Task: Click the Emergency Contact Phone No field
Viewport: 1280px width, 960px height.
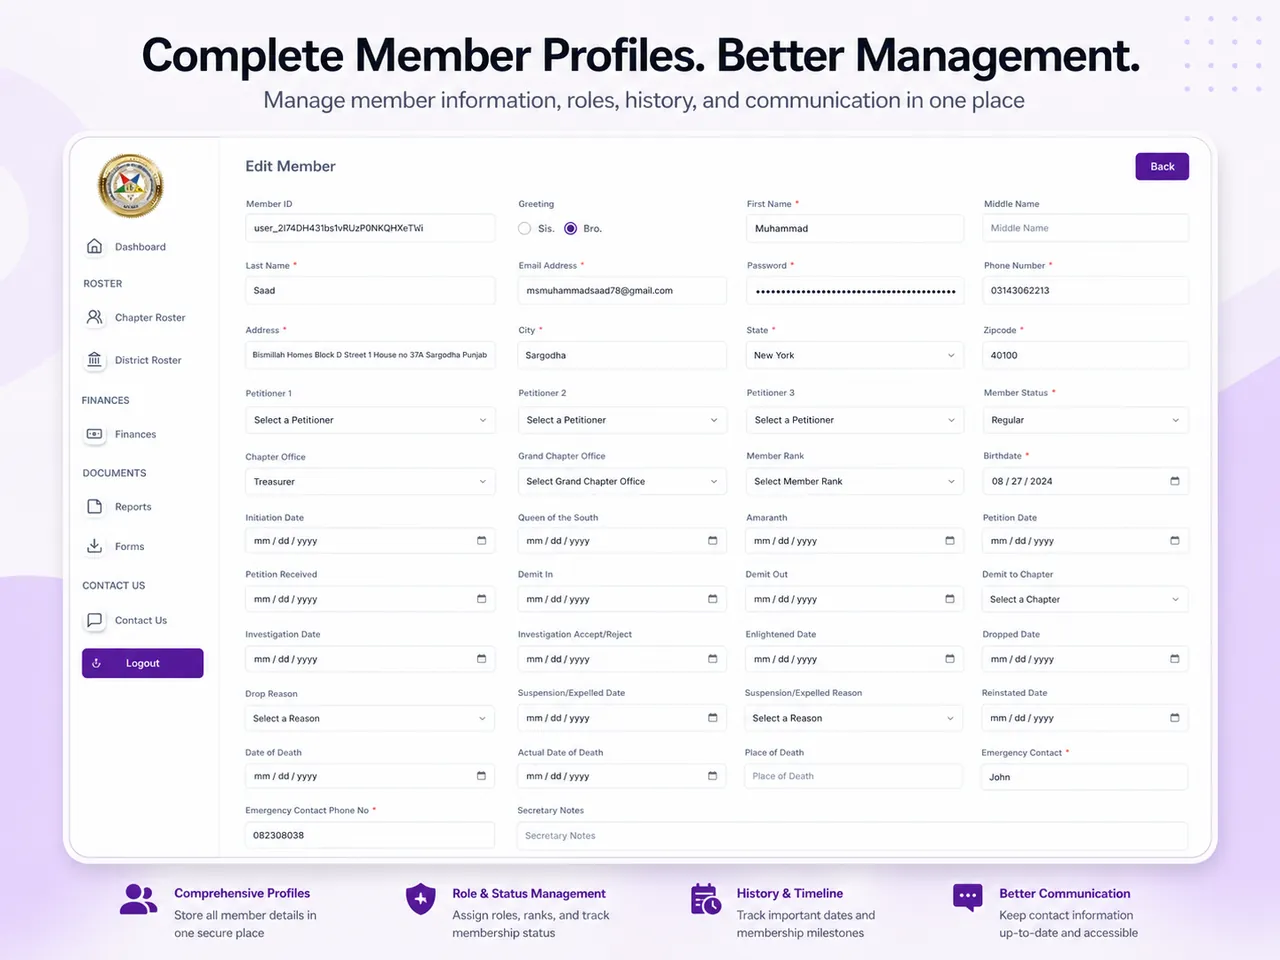Action: click(x=370, y=835)
